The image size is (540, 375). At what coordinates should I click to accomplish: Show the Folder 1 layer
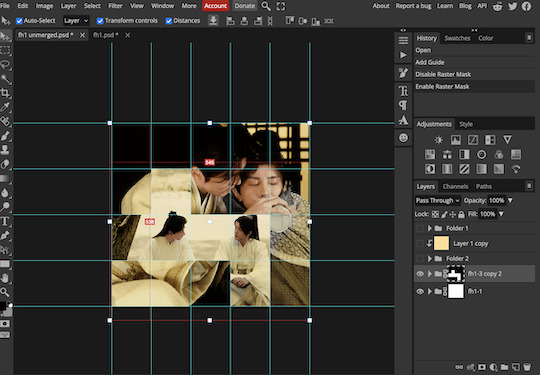pyautogui.click(x=420, y=228)
